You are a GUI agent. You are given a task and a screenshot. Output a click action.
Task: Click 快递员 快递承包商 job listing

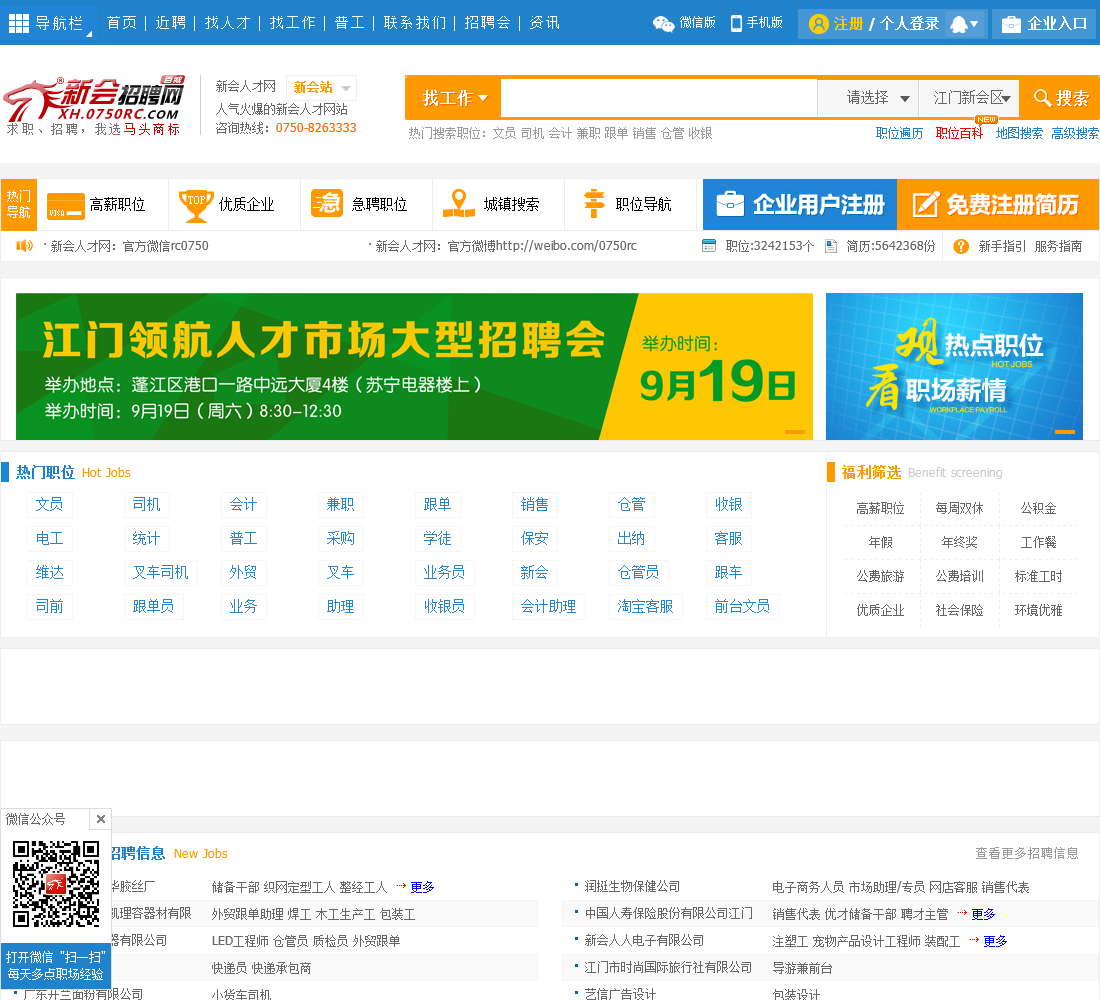[x=261, y=968]
